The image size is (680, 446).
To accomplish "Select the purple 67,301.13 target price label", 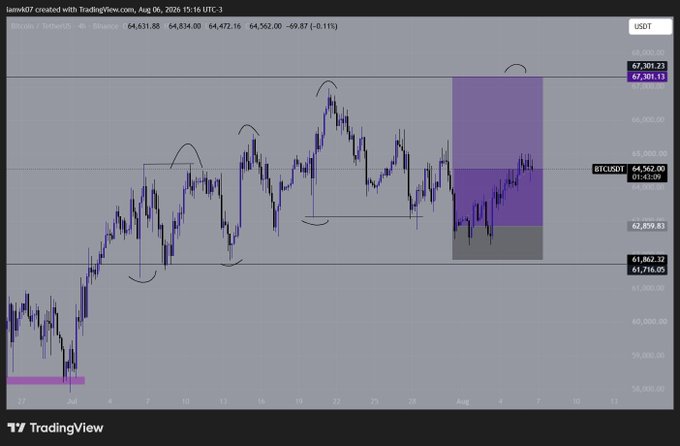I will pos(648,77).
